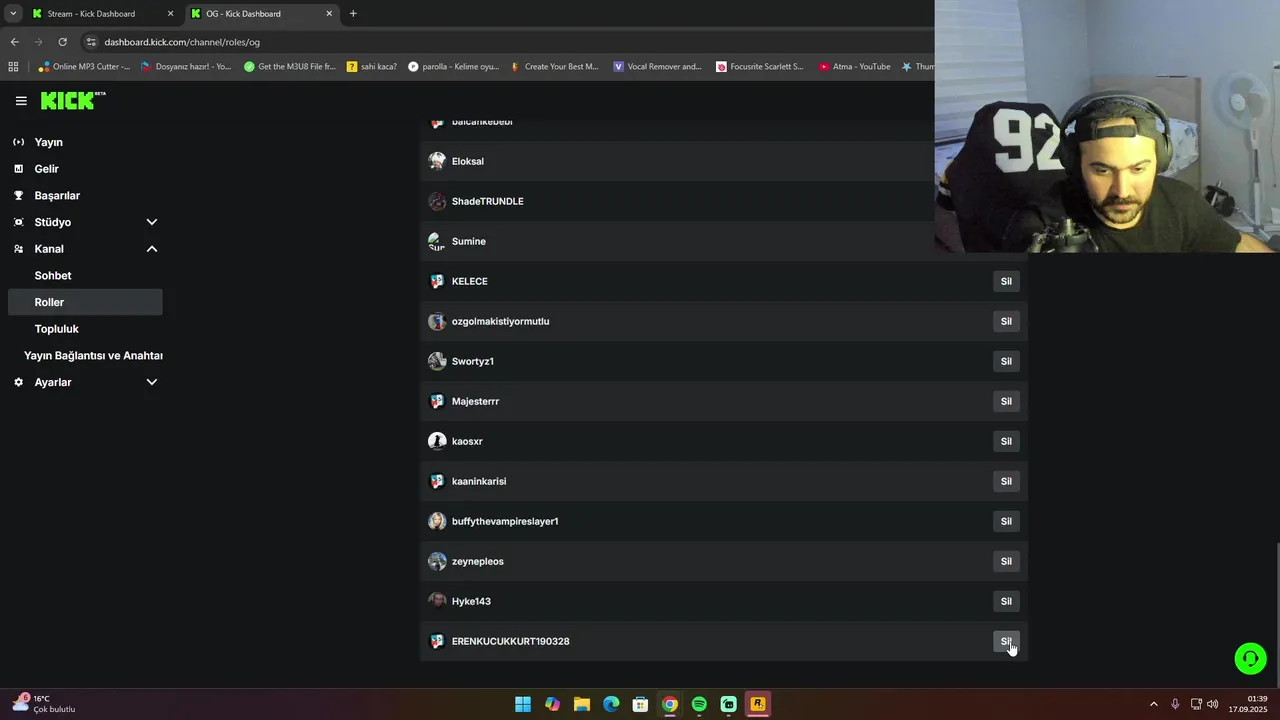The image size is (1280, 720).
Task: Open the green support chat bubble
Action: tap(1250, 658)
